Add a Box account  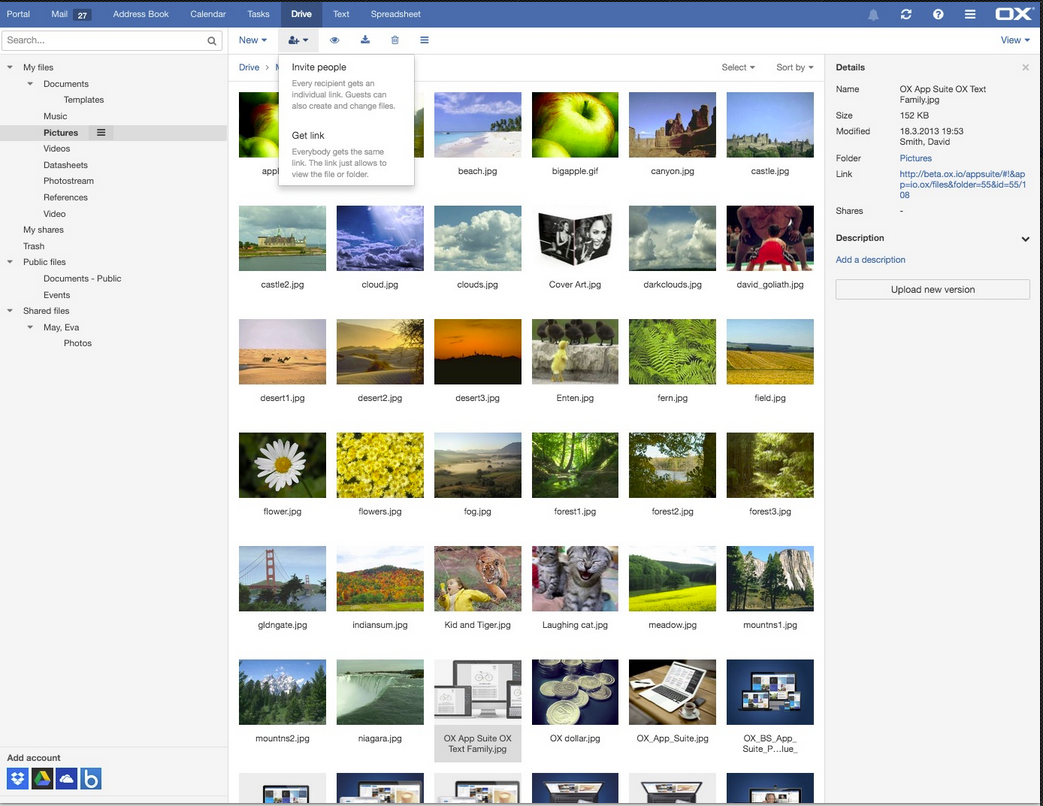pos(90,779)
